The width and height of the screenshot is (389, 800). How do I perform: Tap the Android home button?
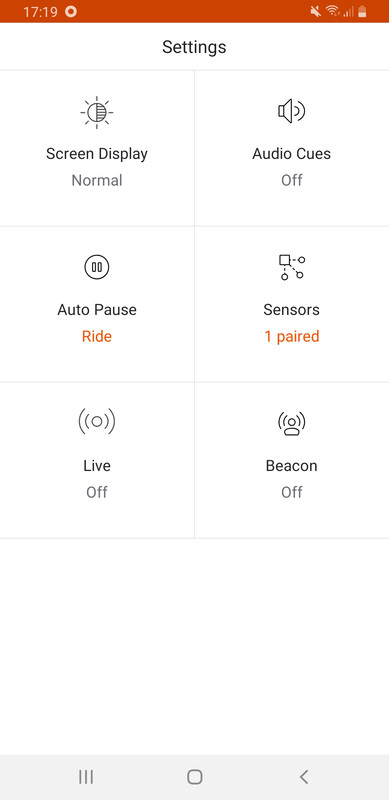(194, 777)
